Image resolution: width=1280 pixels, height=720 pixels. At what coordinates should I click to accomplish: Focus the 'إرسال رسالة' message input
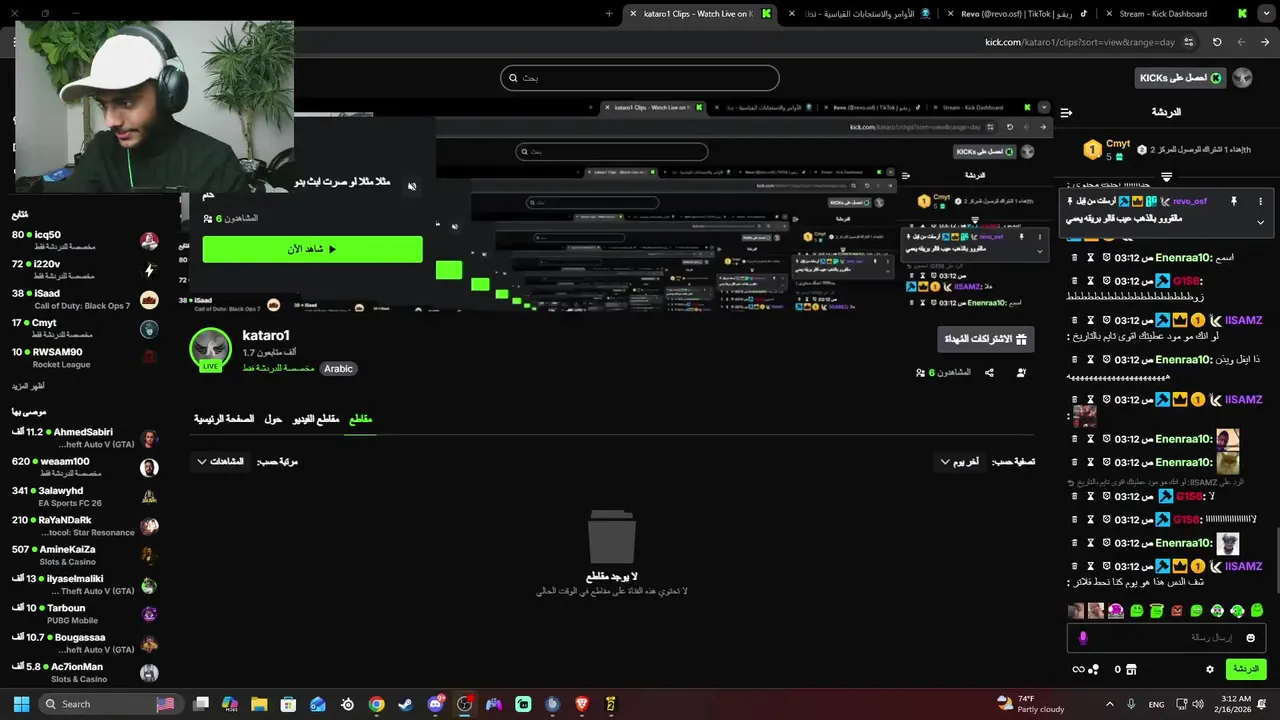(1166, 637)
